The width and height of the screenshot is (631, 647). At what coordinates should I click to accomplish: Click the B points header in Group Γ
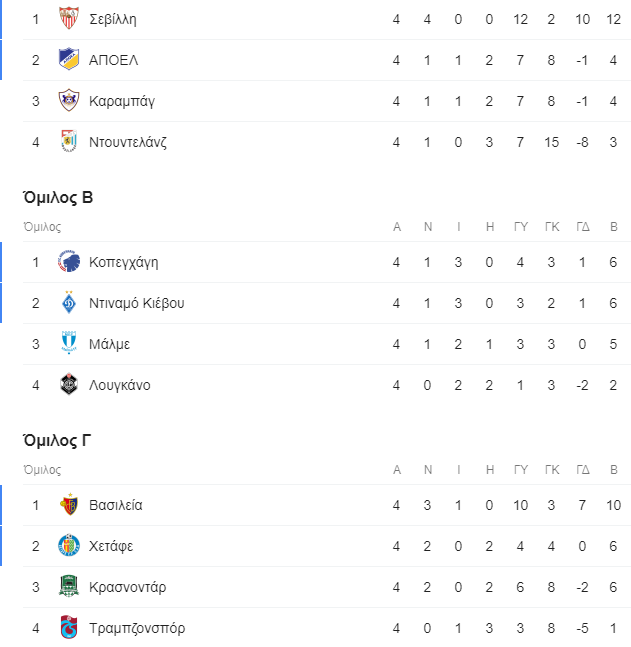(x=614, y=470)
